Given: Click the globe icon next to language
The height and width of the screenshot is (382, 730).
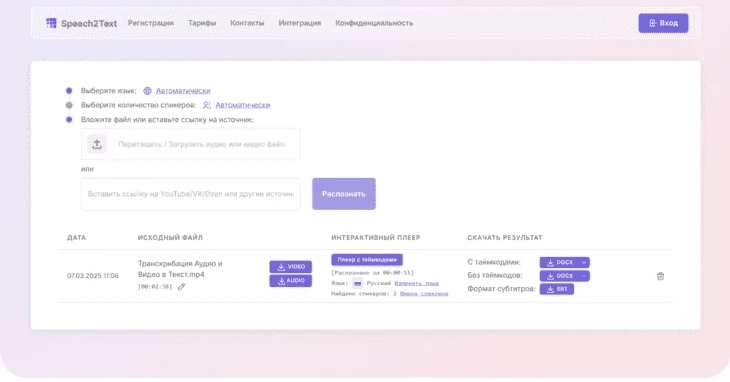Looking at the screenshot, I should (147, 91).
